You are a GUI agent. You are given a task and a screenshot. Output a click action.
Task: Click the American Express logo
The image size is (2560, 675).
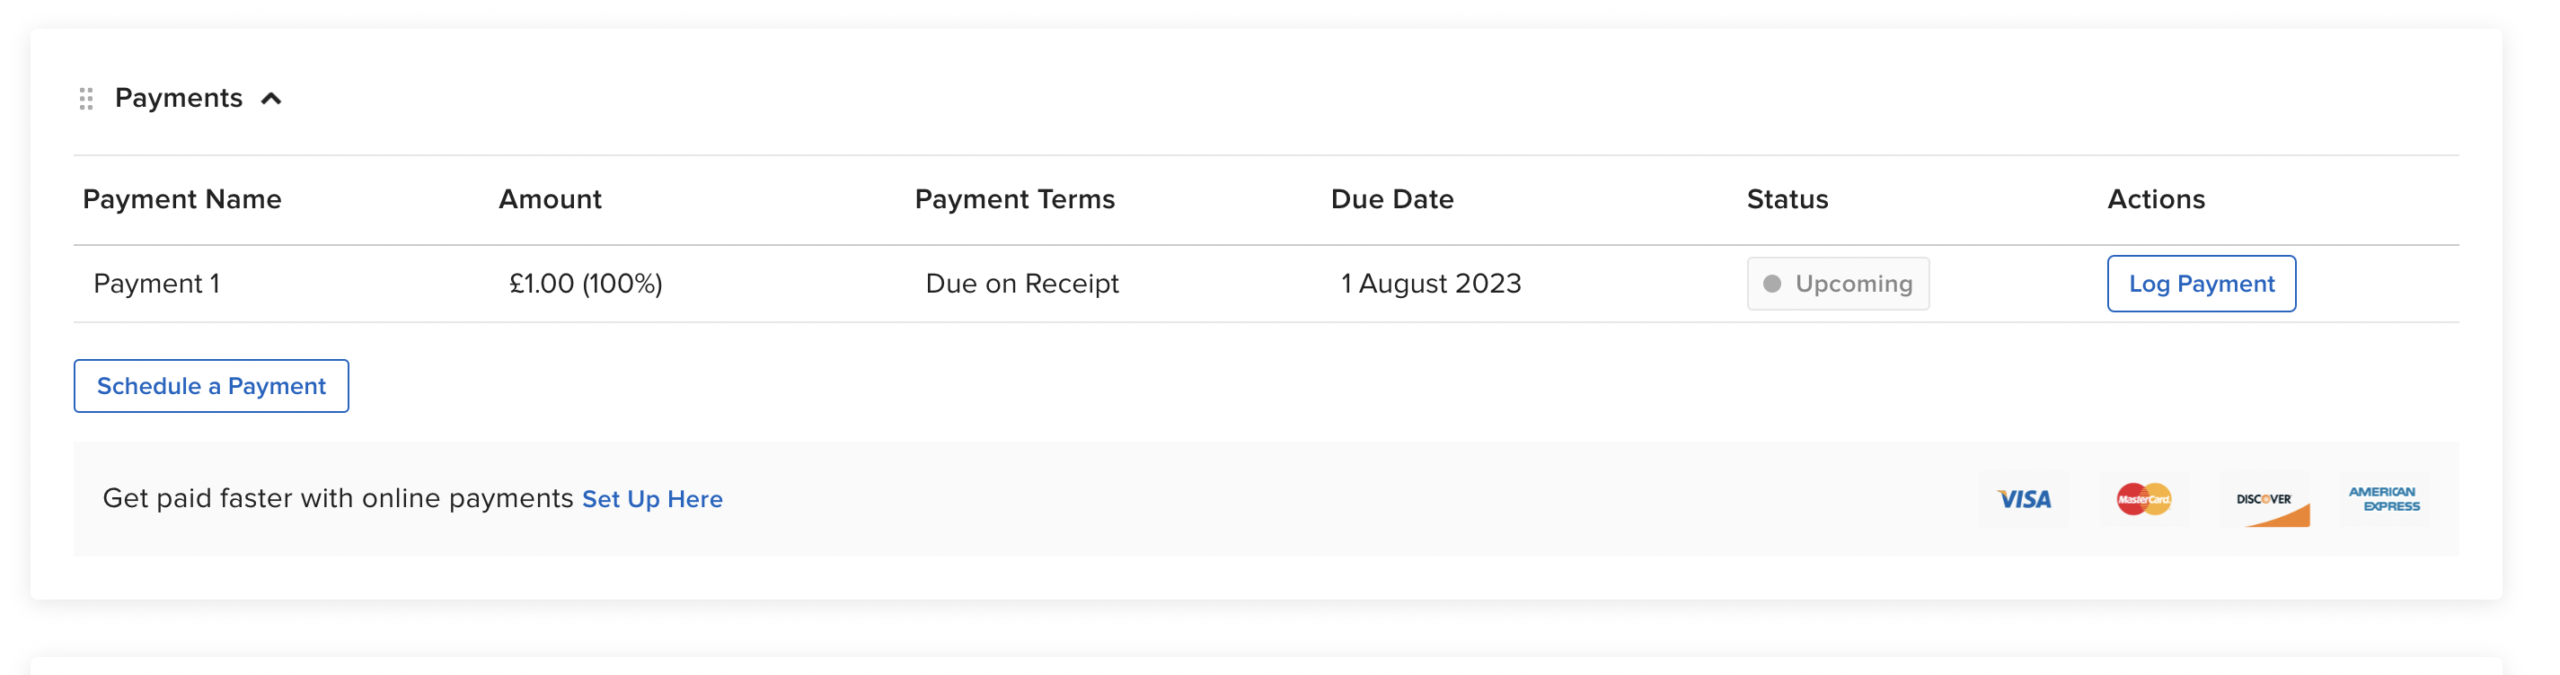pyautogui.click(x=2384, y=499)
